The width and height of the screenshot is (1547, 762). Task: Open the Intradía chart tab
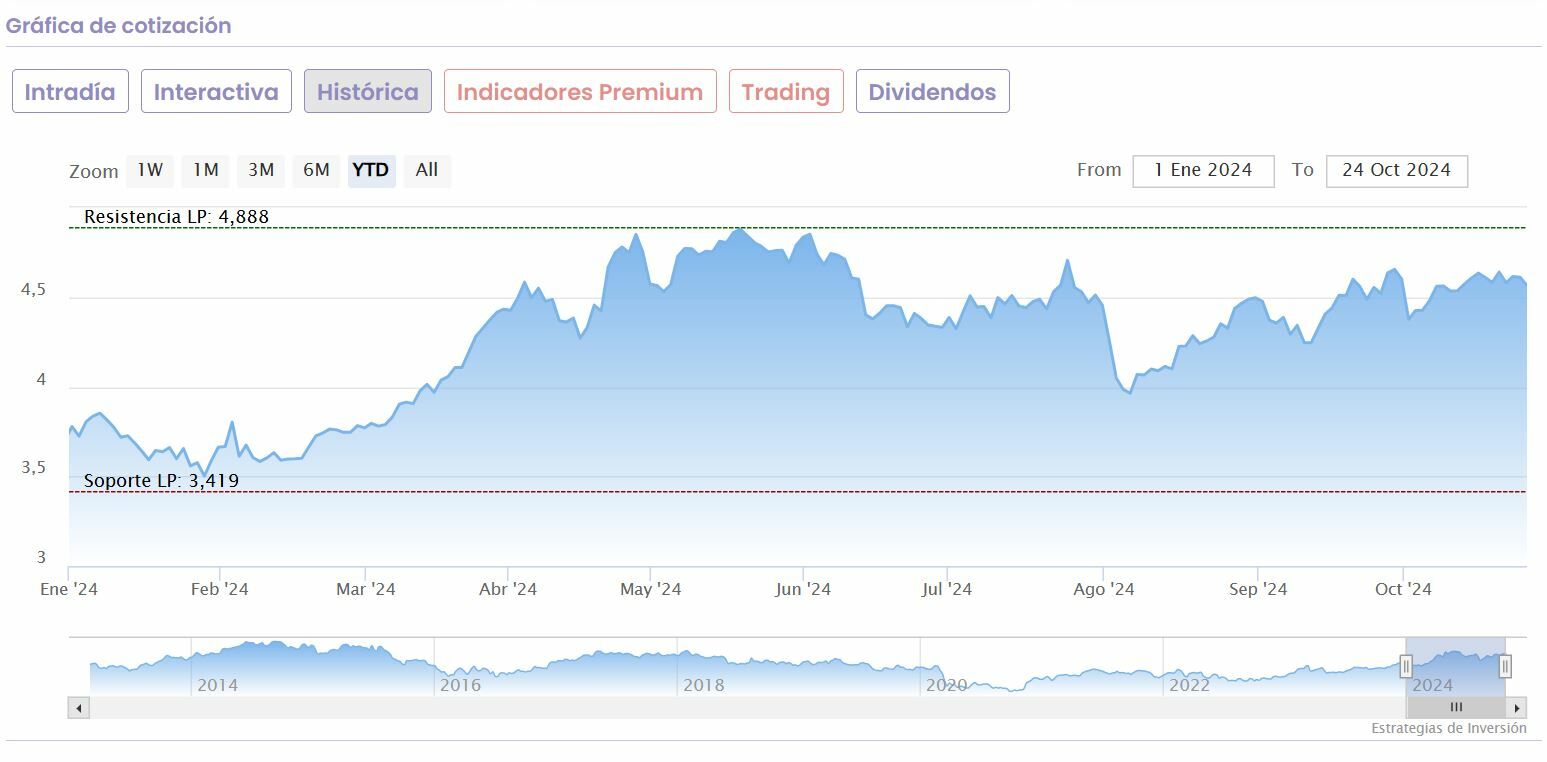tap(70, 92)
